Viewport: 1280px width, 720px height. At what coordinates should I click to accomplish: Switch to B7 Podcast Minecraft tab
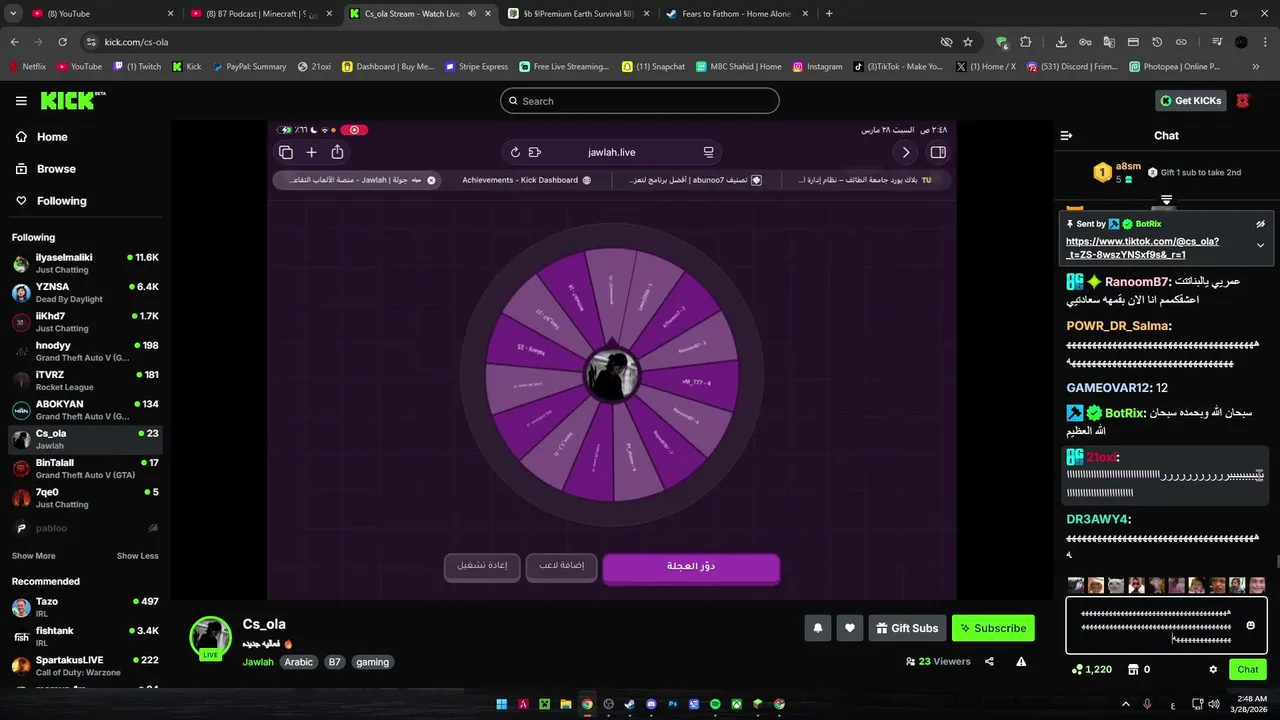pos(263,14)
